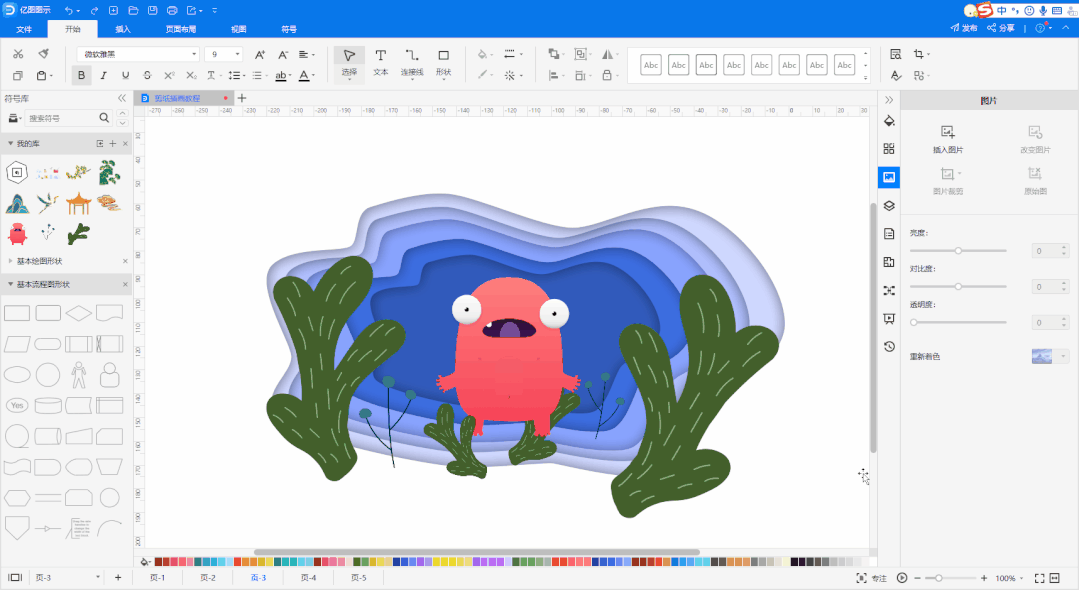The width and height of the screenshot is (1079, 590).
Task: Click the Undo arrow in title bar
Action: (x=69, y=10)
